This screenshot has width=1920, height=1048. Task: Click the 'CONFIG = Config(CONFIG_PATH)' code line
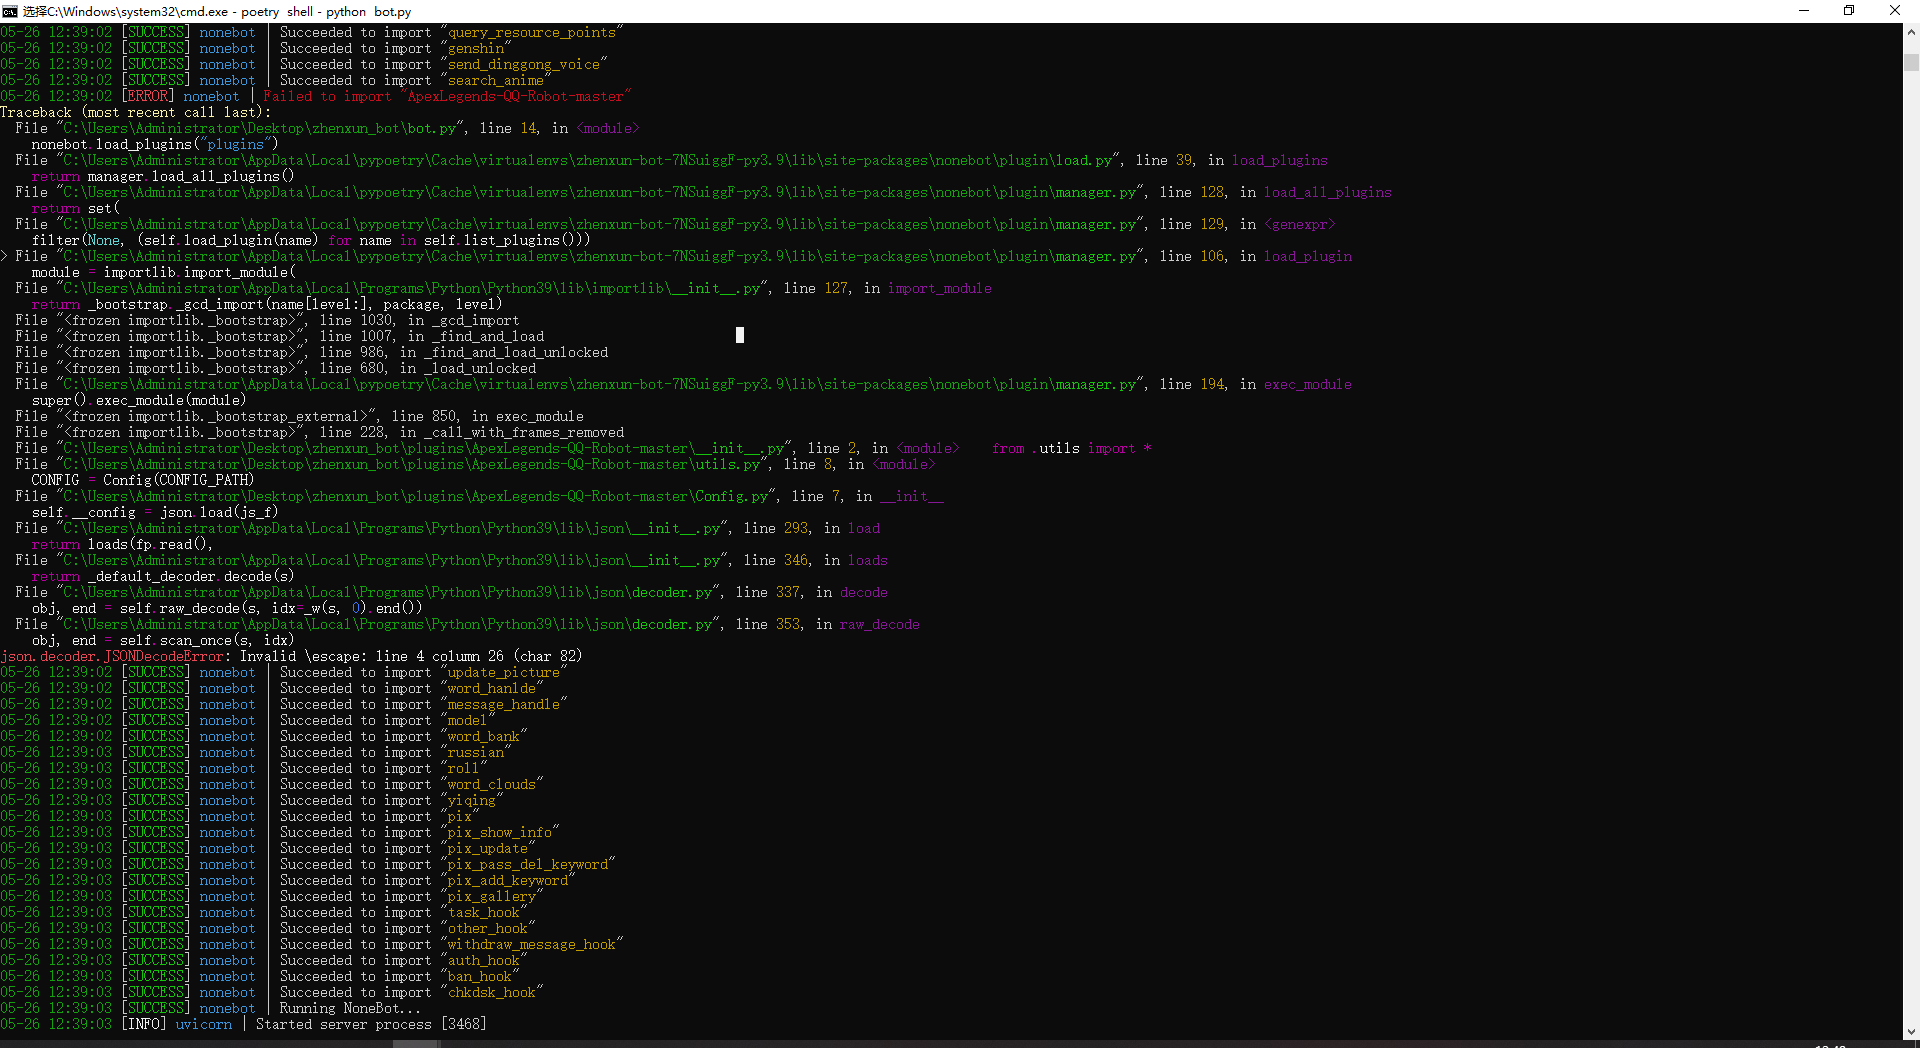(143, 480)
